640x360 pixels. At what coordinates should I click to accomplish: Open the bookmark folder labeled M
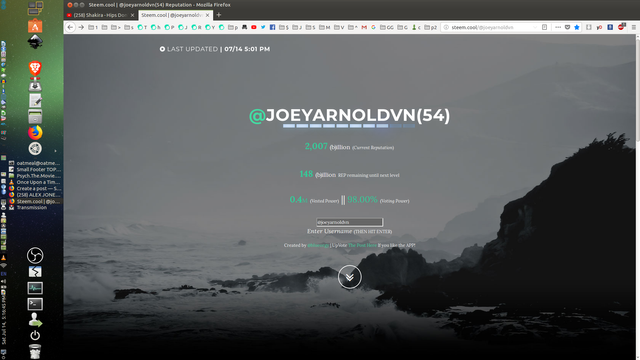point(324,27)
